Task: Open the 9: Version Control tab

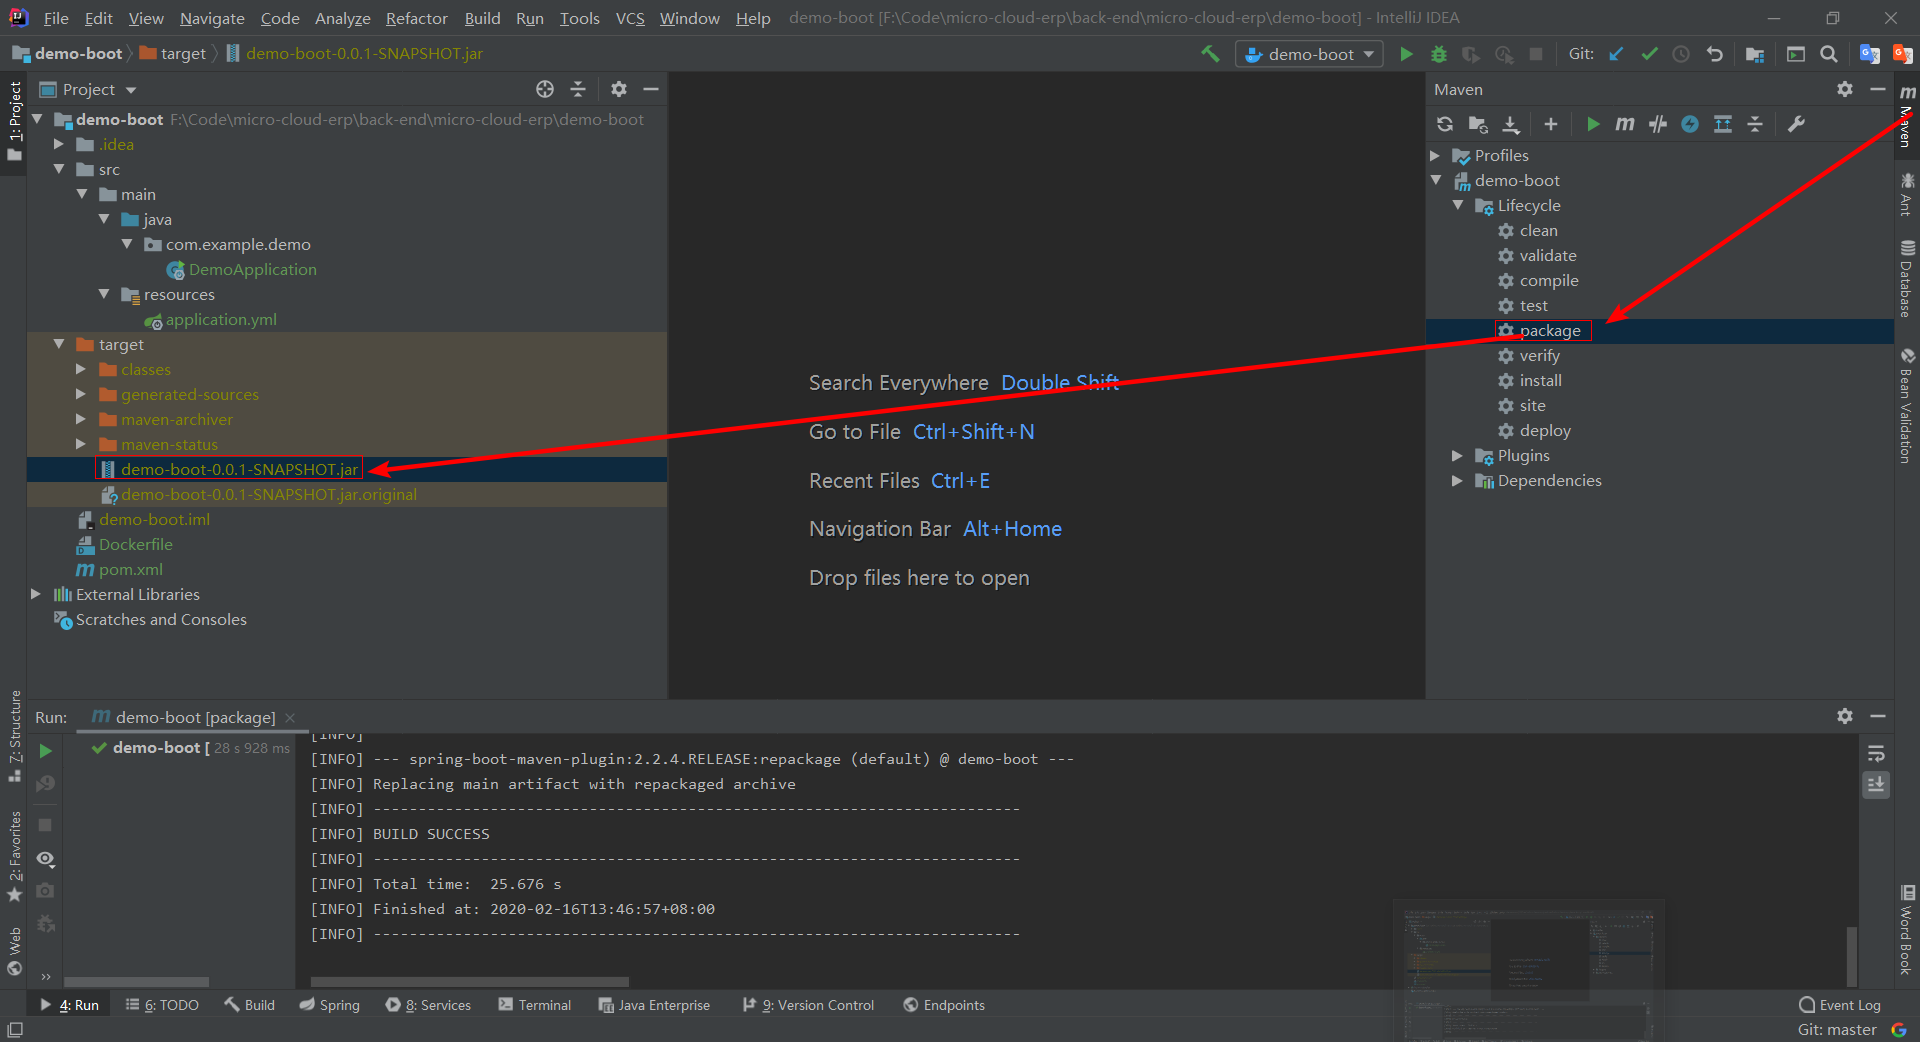Action: click(x=808, y=1005)
